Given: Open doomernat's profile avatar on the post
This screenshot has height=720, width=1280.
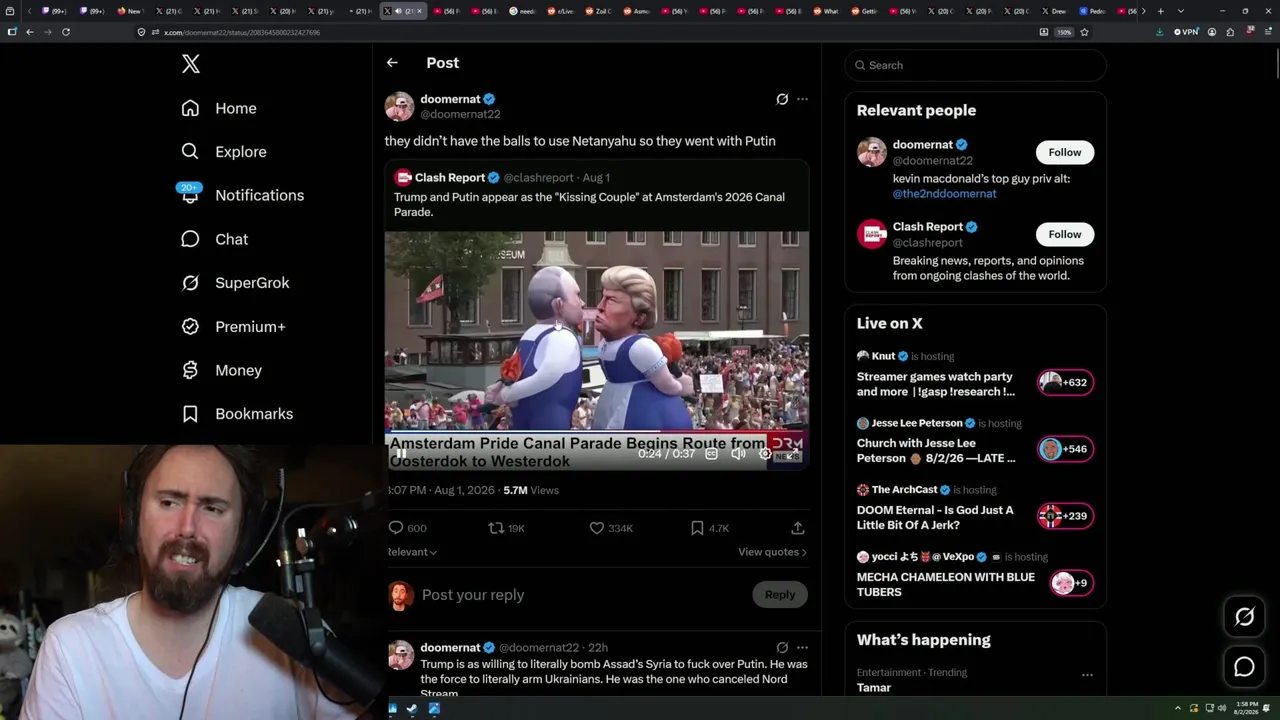Looking at the screenshot, I should [400, 106].
